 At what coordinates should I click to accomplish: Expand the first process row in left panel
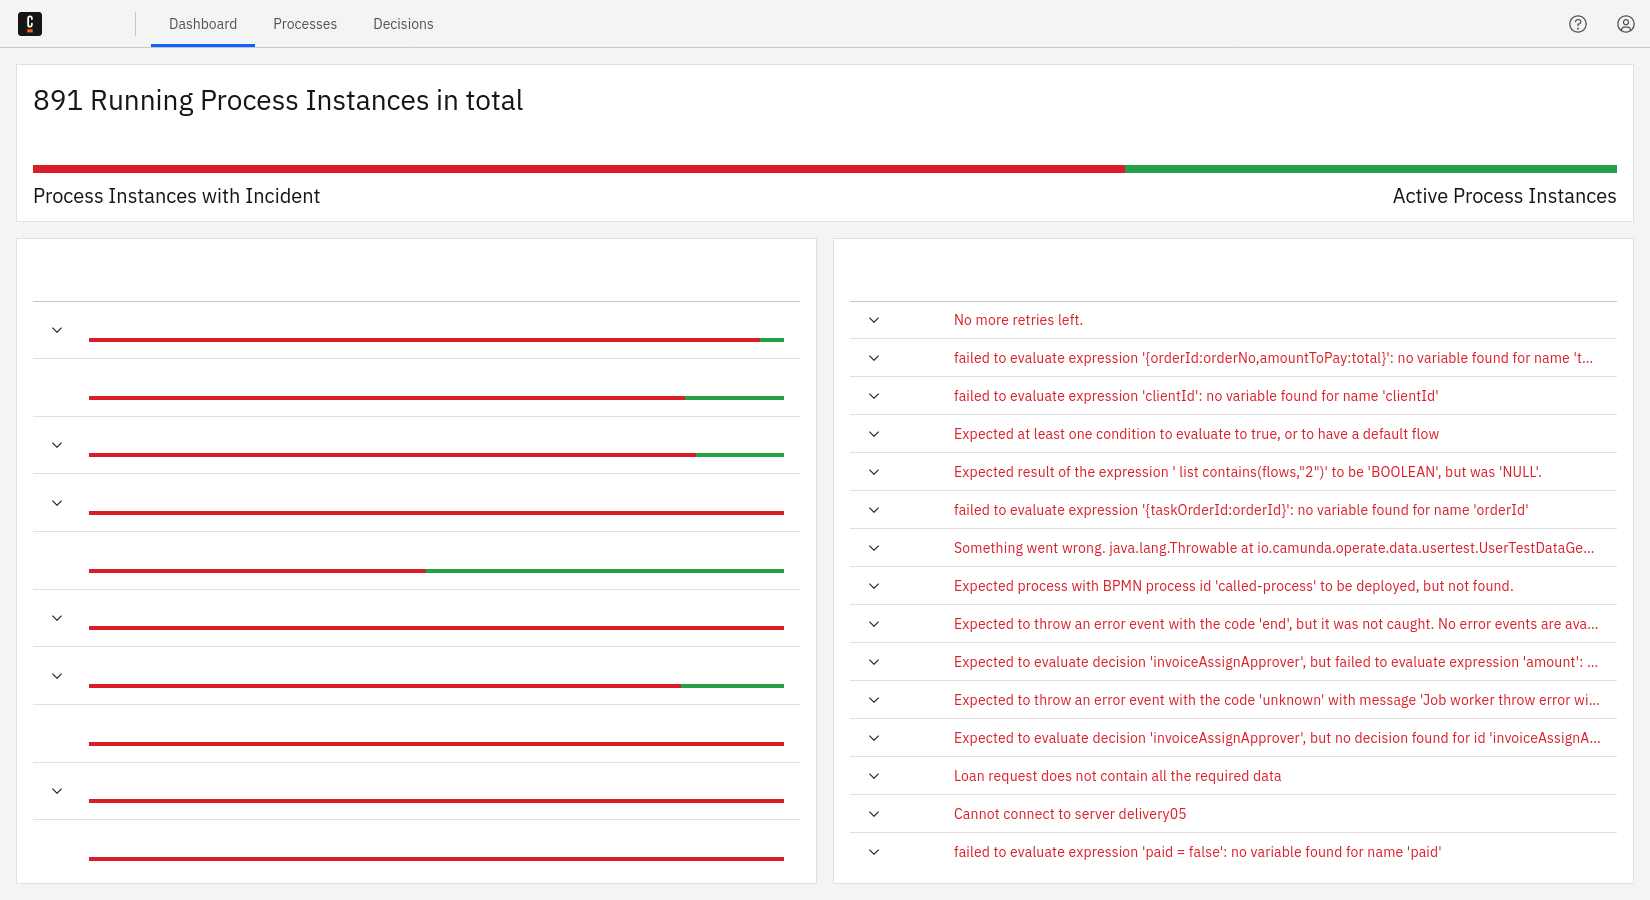pos(57,330)
